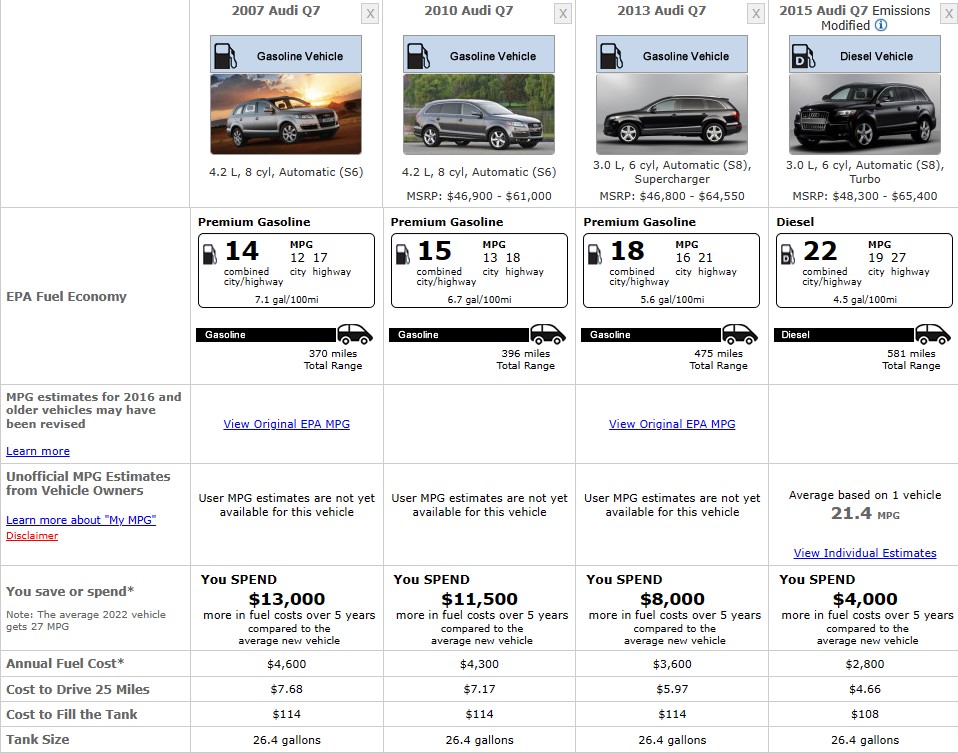
Task: Click the 2007 Gasoline Vehicle banner
Action: coord(286,54)
